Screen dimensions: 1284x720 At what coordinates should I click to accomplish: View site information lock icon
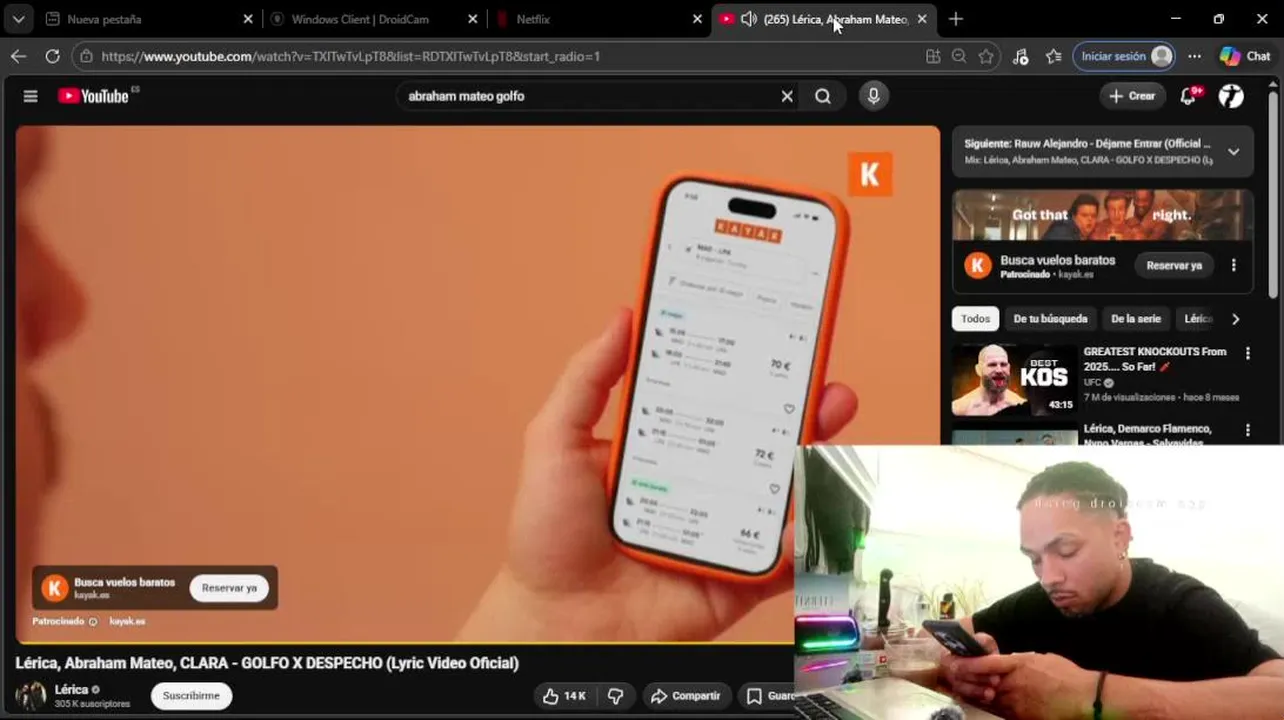[x=87, y=56]
